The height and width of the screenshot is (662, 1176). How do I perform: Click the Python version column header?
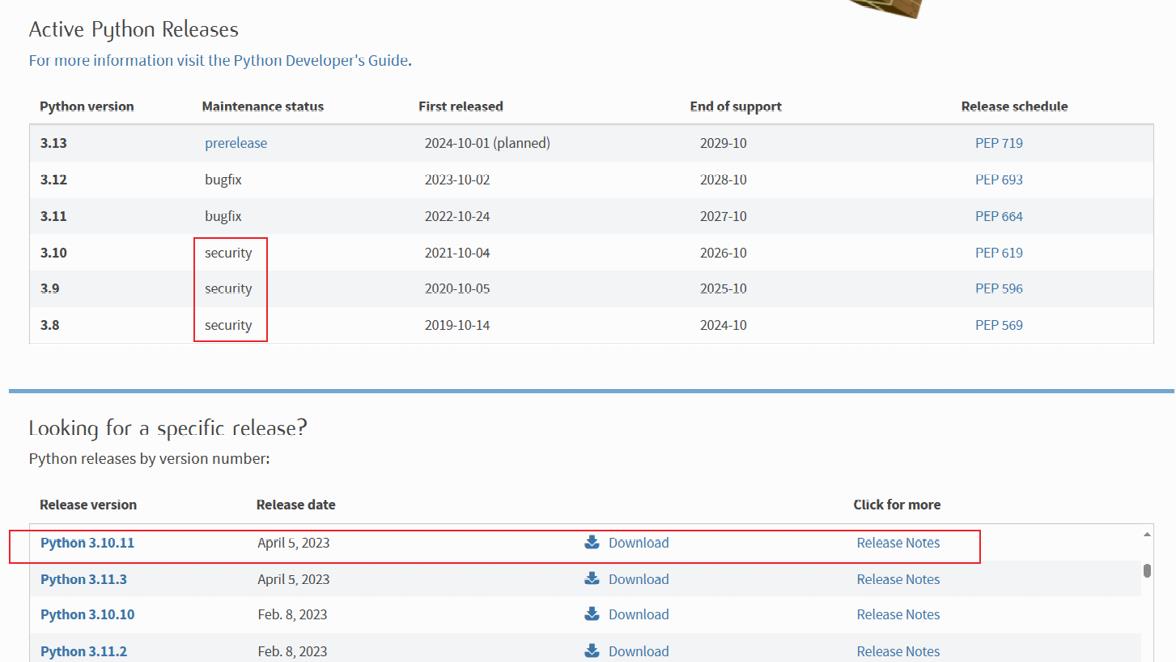86,106
